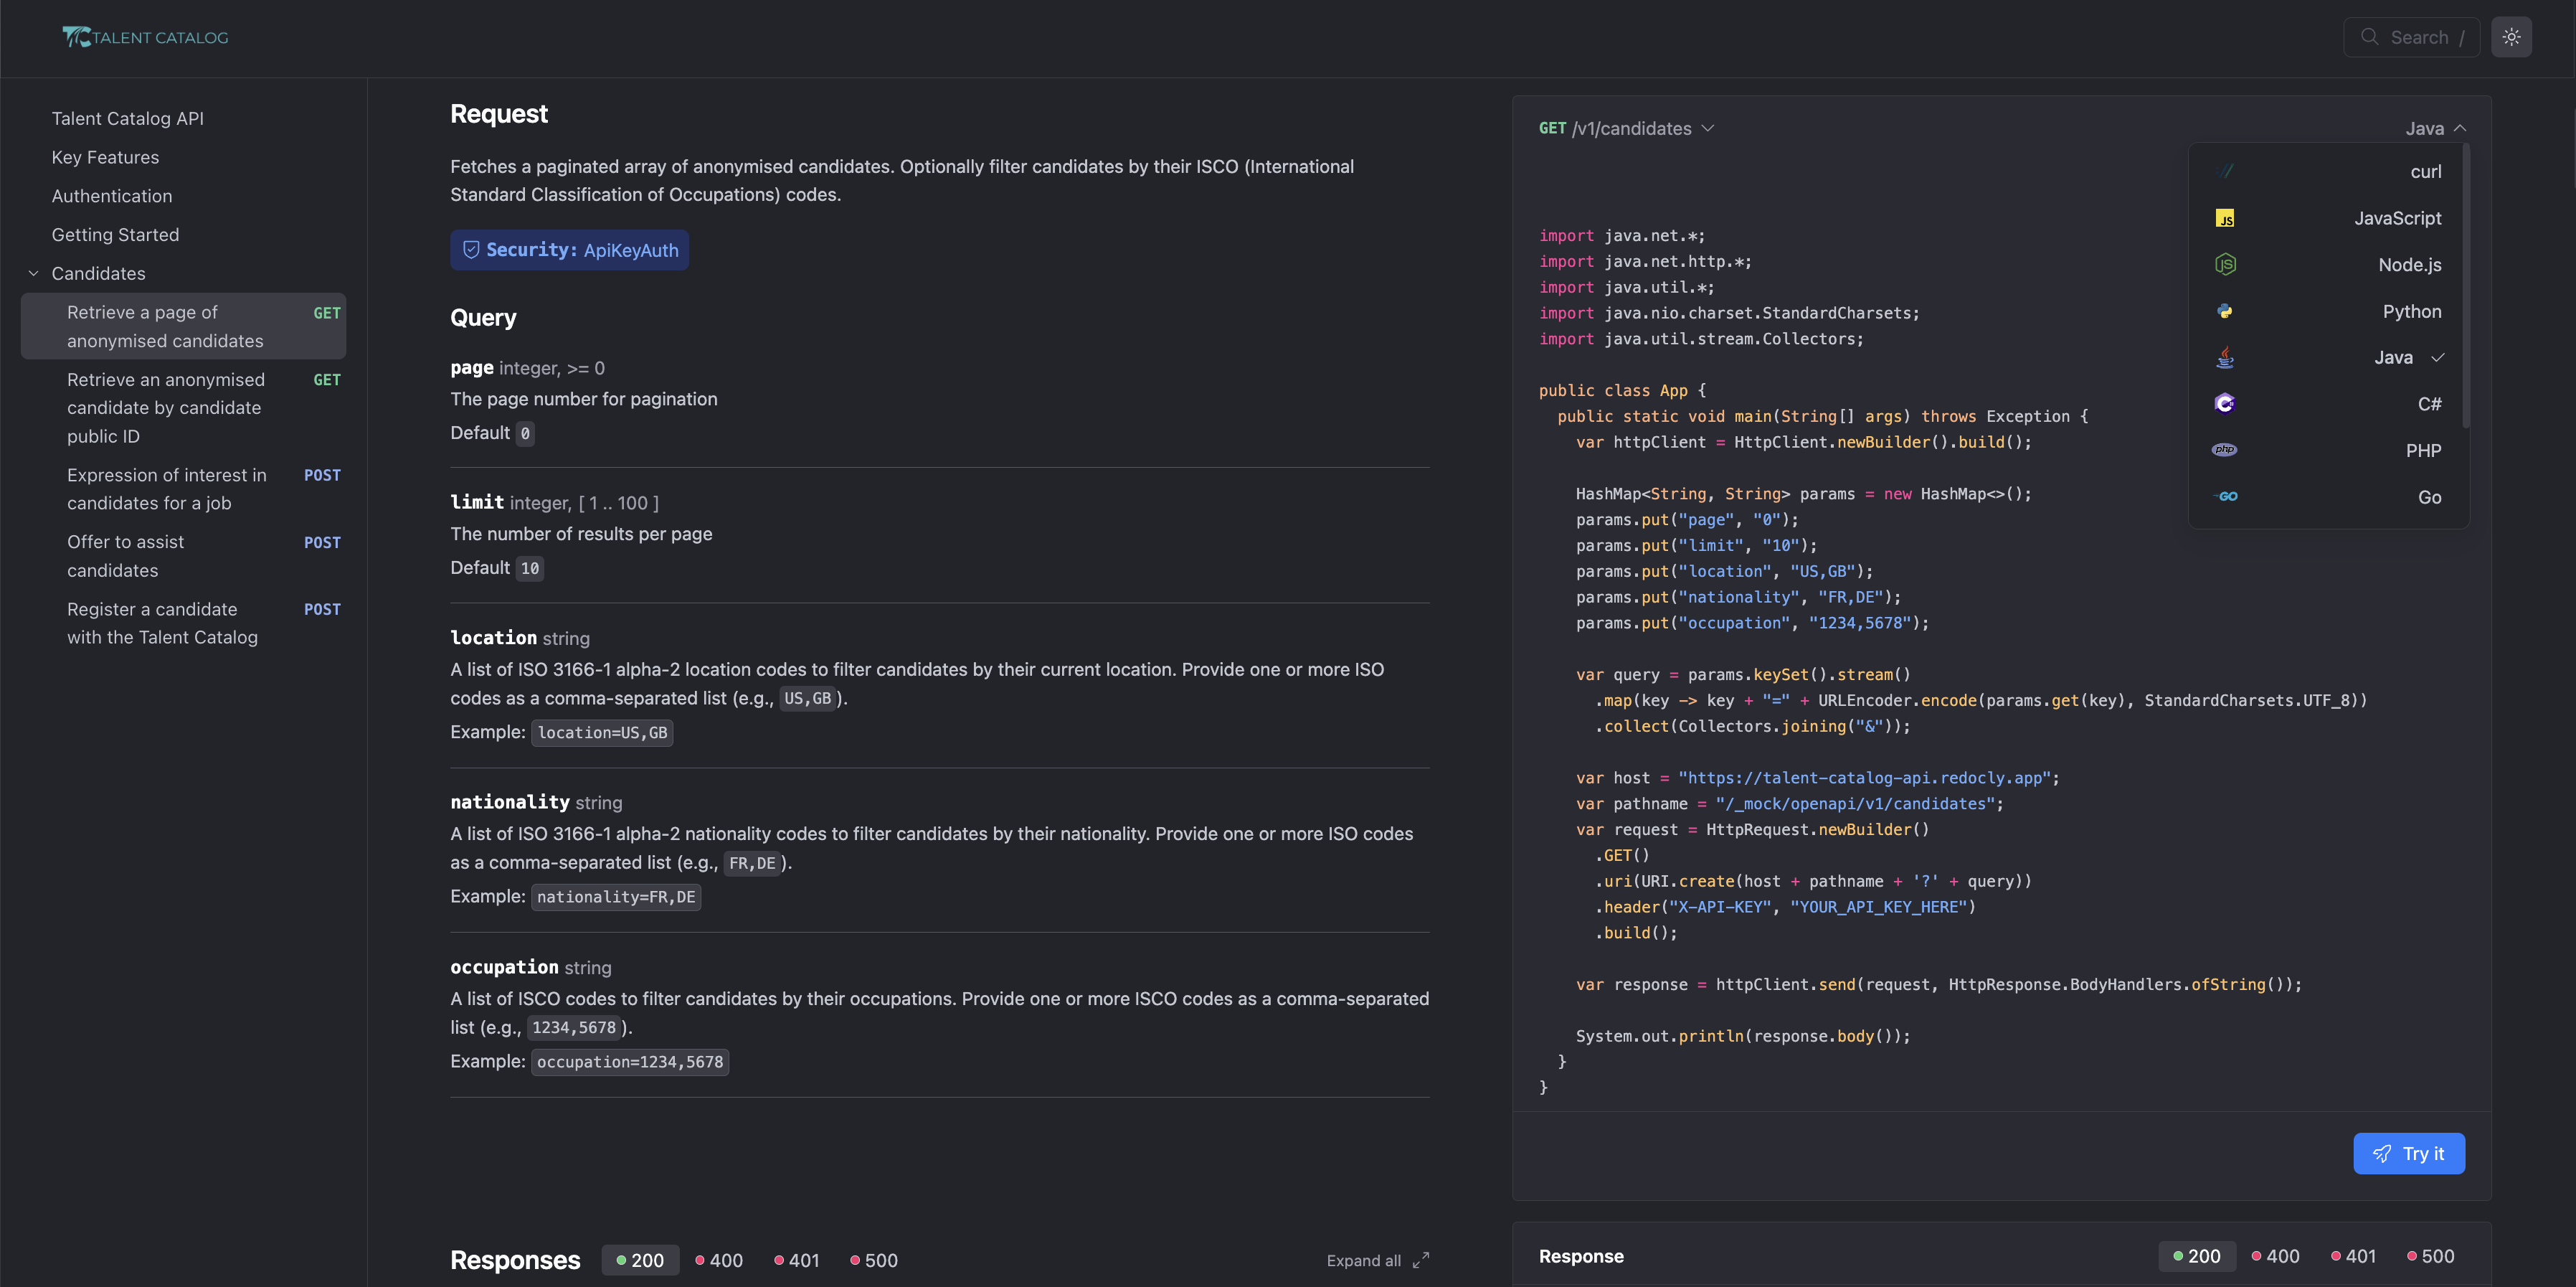Choose Node.js from the language list

point(2225,264)
